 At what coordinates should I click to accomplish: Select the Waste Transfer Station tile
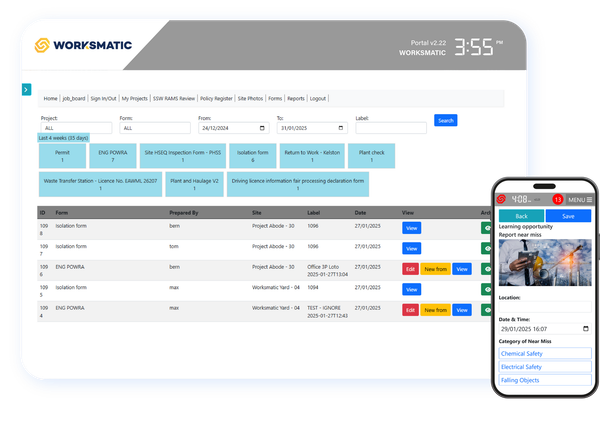click(100, 184)
